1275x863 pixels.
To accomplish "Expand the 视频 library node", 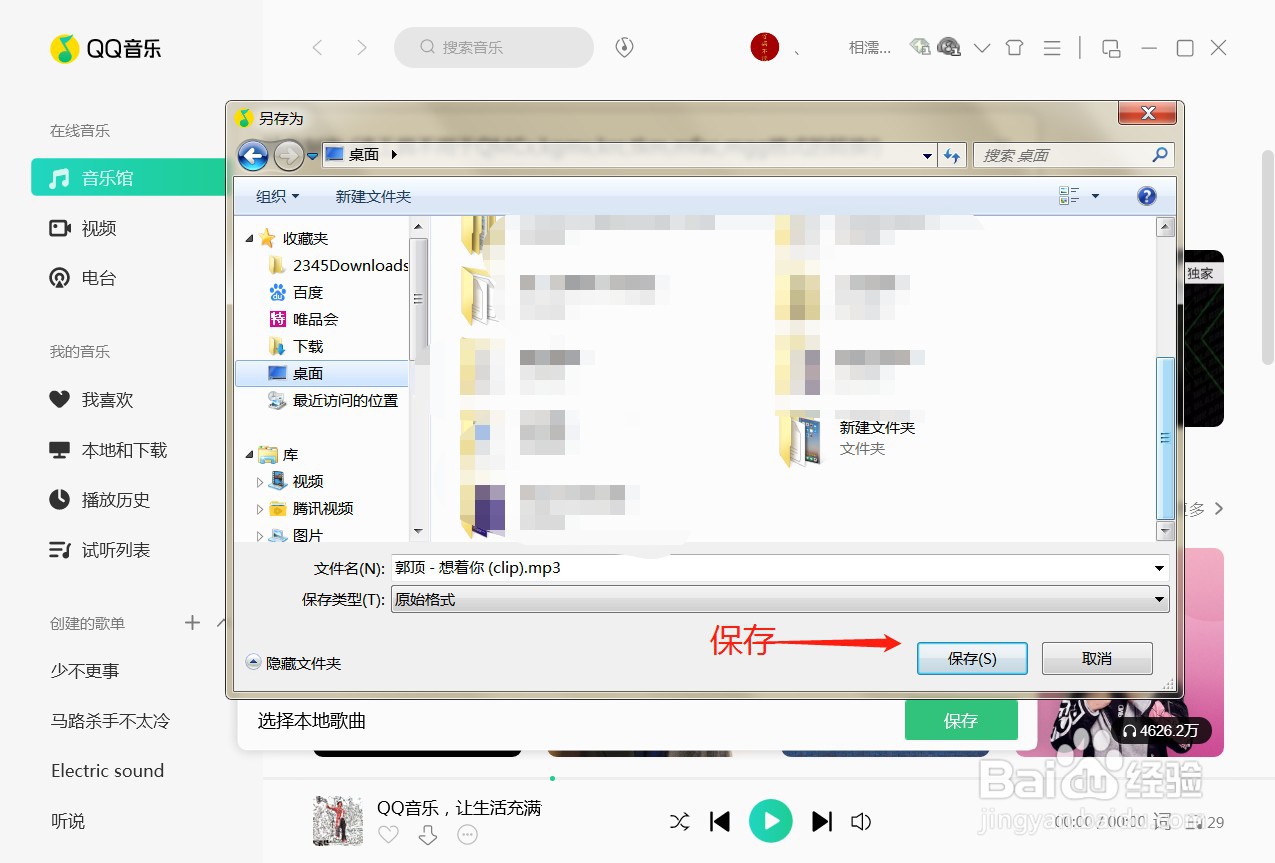I will click(260, 482).
